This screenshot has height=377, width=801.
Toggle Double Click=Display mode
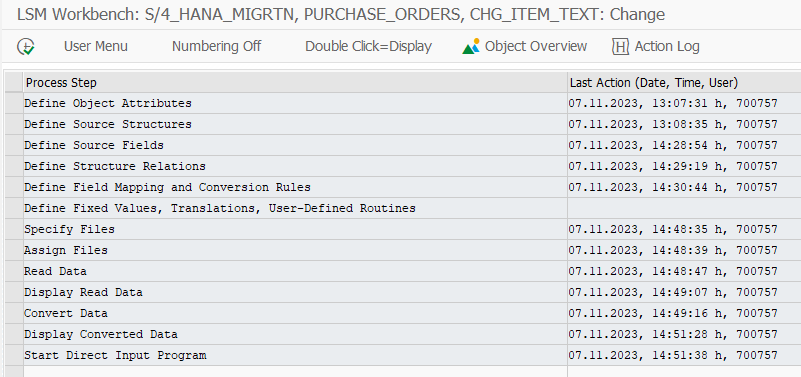click(369, 46)
